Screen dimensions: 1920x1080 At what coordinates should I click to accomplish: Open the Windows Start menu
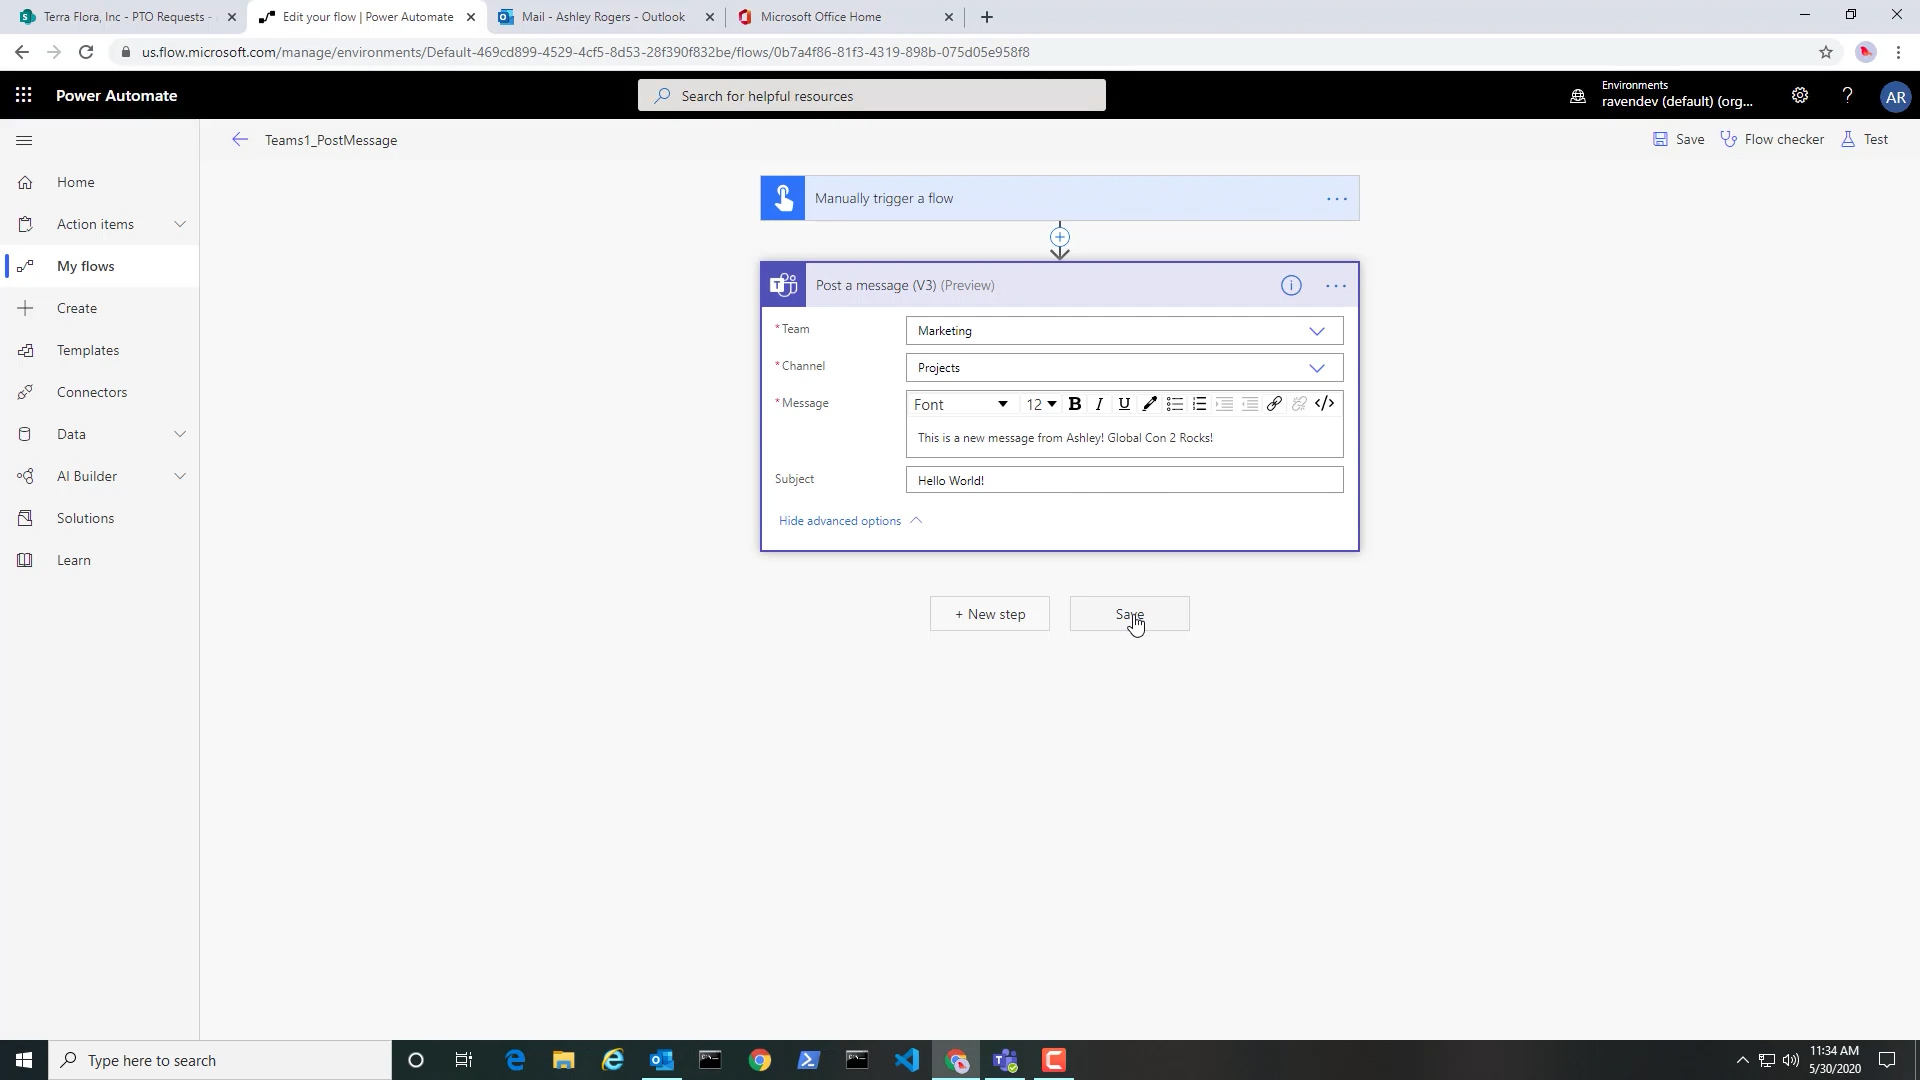[x=24, y=1060]
